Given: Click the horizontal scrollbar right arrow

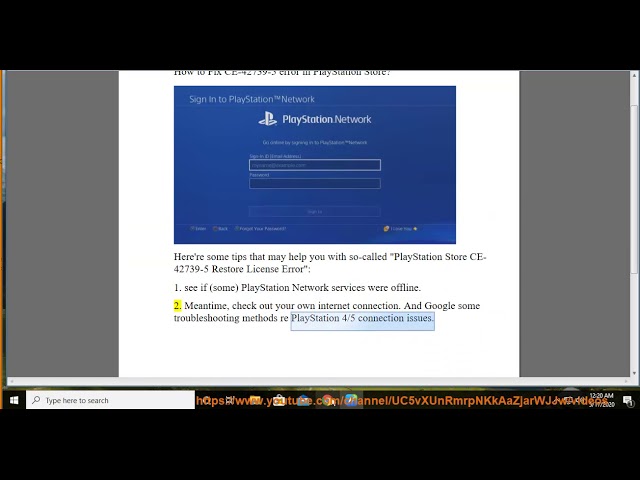Looking at the screenshot, I should (626, 382).
